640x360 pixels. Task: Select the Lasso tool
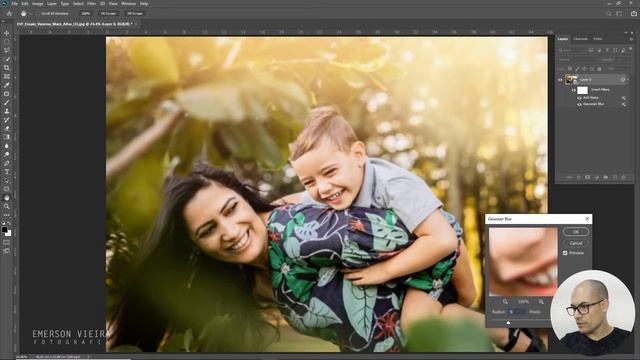pos(7,50)
